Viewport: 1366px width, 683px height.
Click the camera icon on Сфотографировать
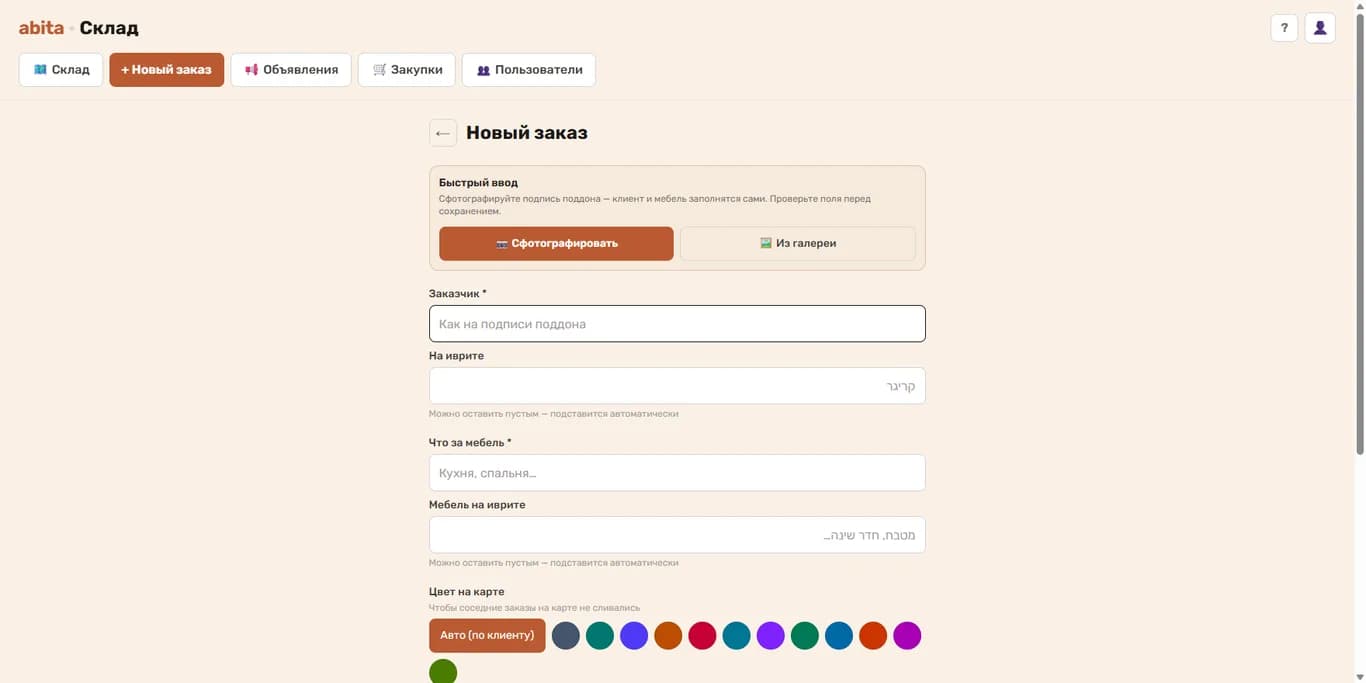pyautogui.click(x=502, y=243)
